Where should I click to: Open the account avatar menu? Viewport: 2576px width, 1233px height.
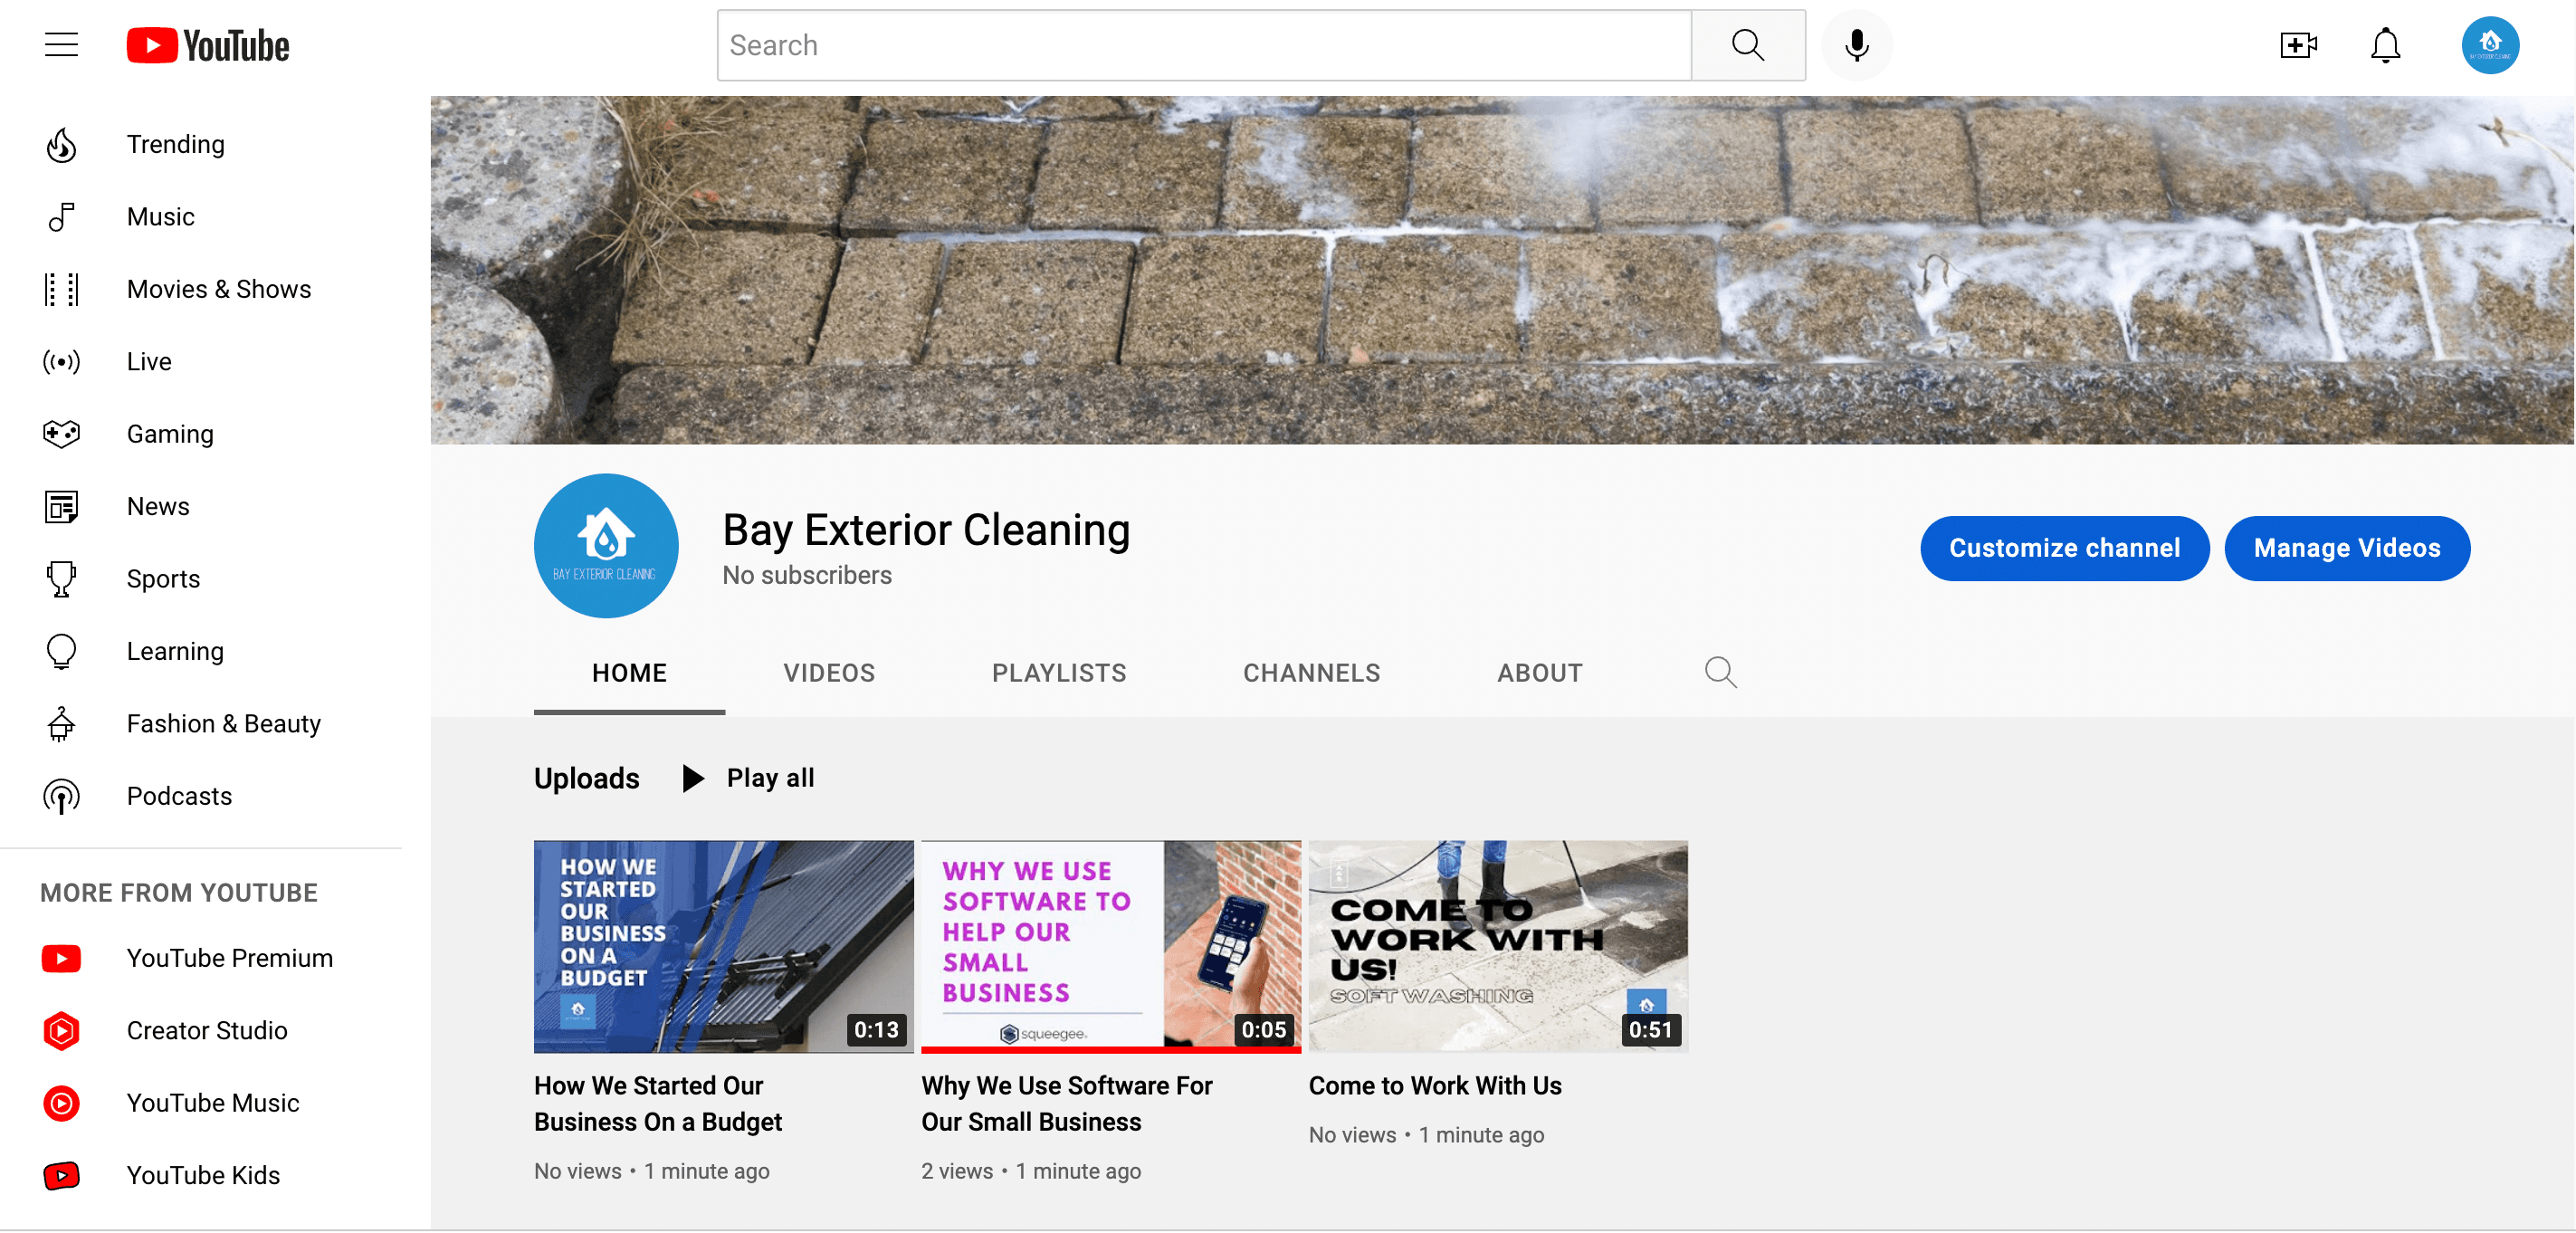(2489, 45)
